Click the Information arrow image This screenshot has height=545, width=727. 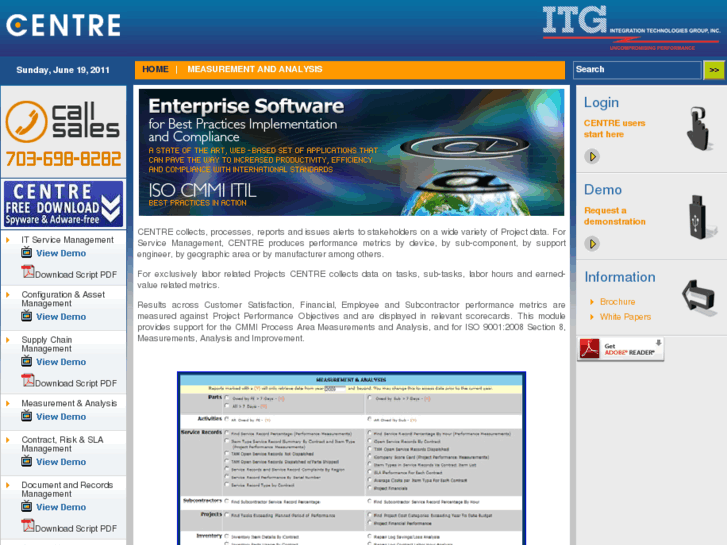click(699, 296)
